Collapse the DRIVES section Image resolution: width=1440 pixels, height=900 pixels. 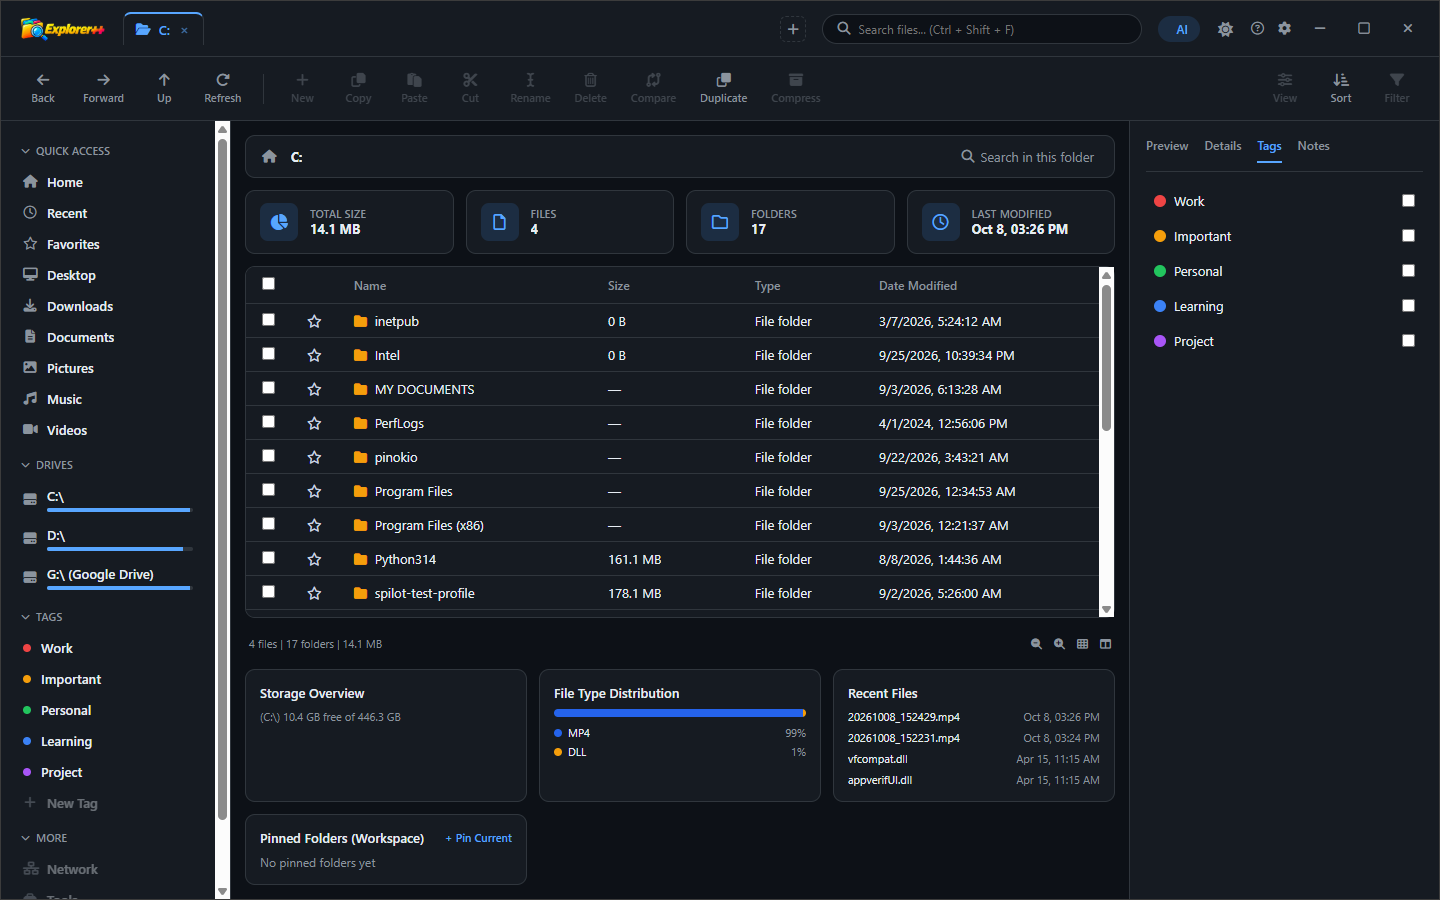[47, 465]
